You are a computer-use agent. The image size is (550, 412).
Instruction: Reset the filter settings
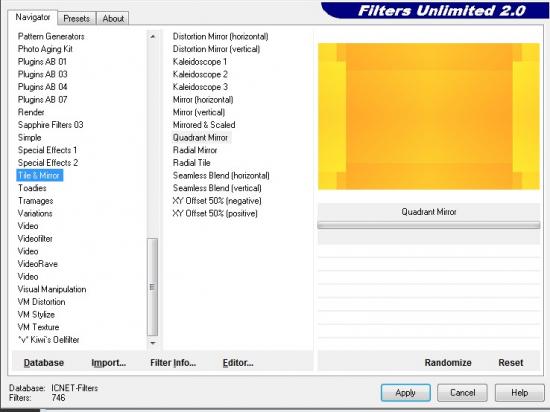tap(510, 363)
